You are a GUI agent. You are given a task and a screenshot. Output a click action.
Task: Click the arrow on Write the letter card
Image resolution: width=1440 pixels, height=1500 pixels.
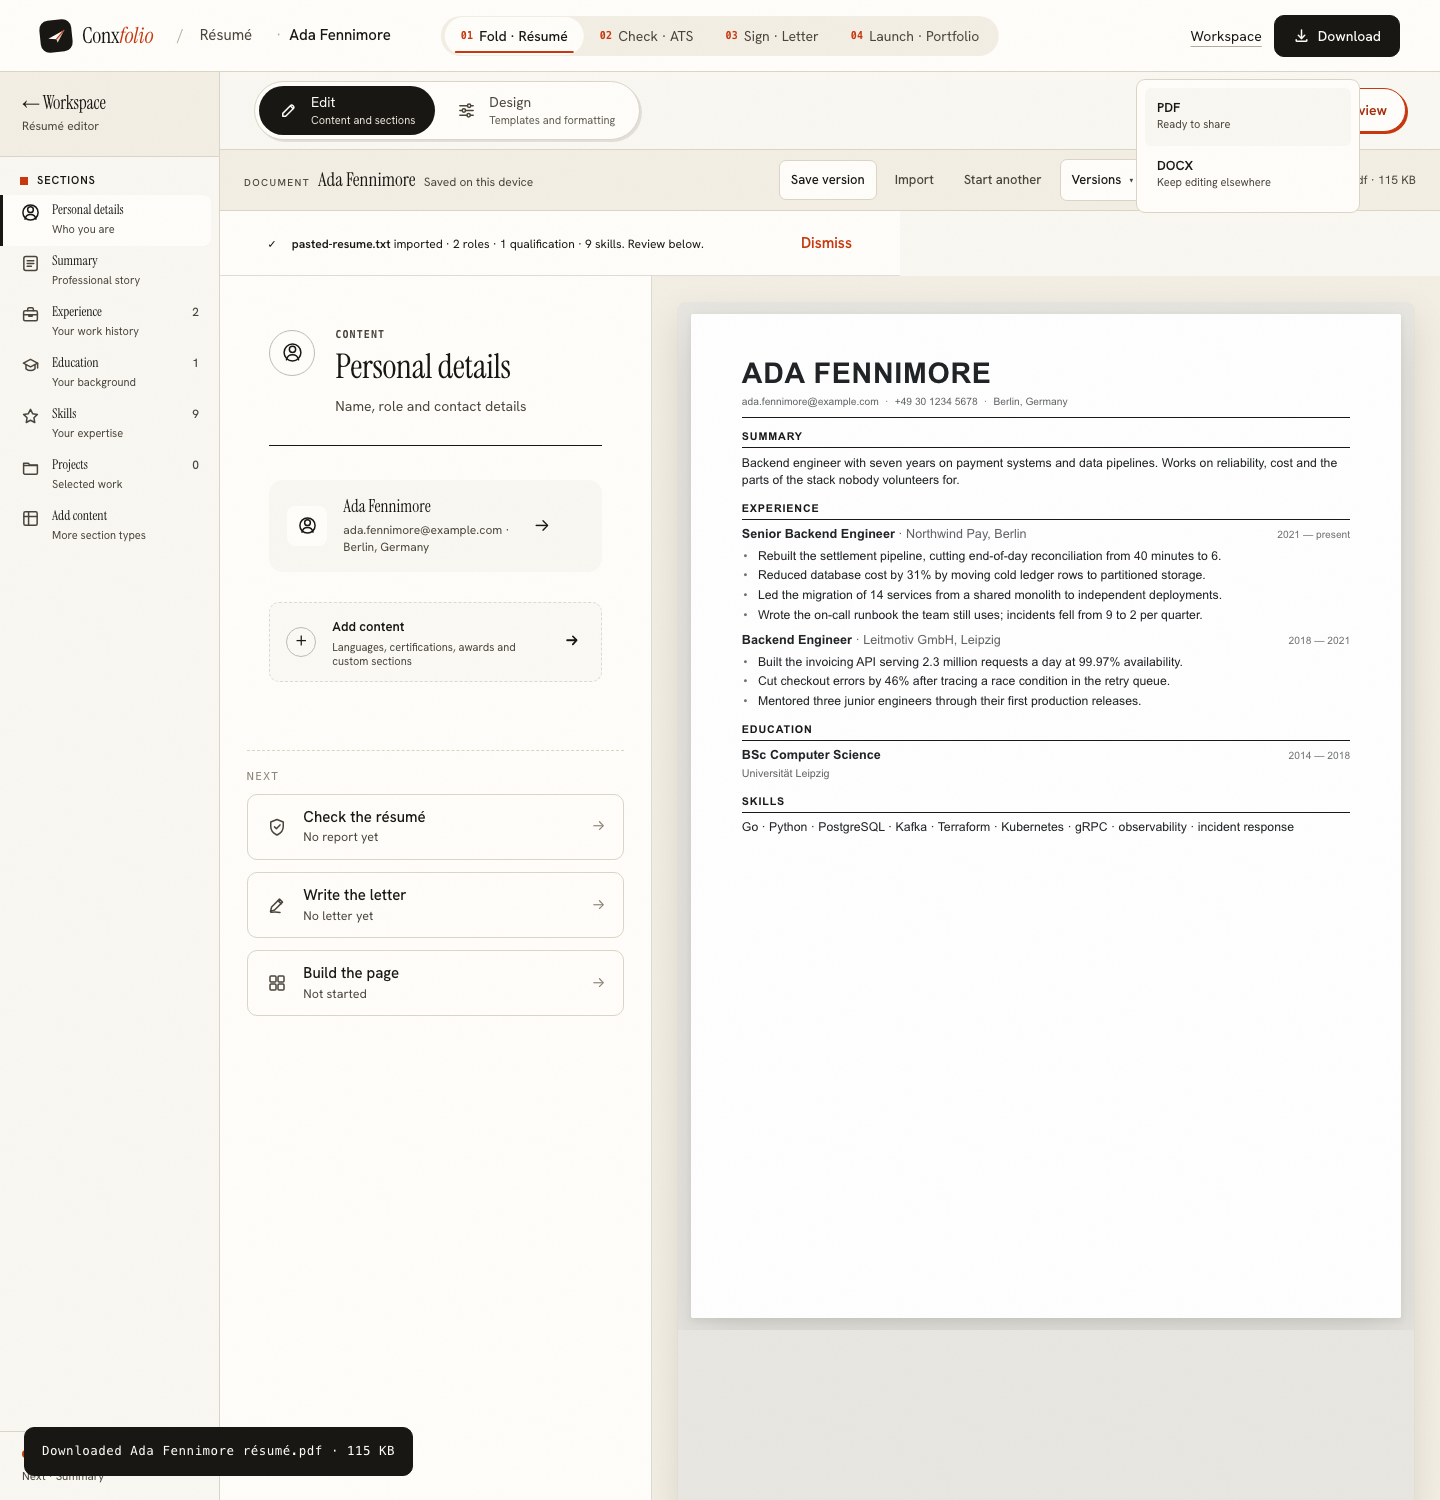click(x=598, y=905)
